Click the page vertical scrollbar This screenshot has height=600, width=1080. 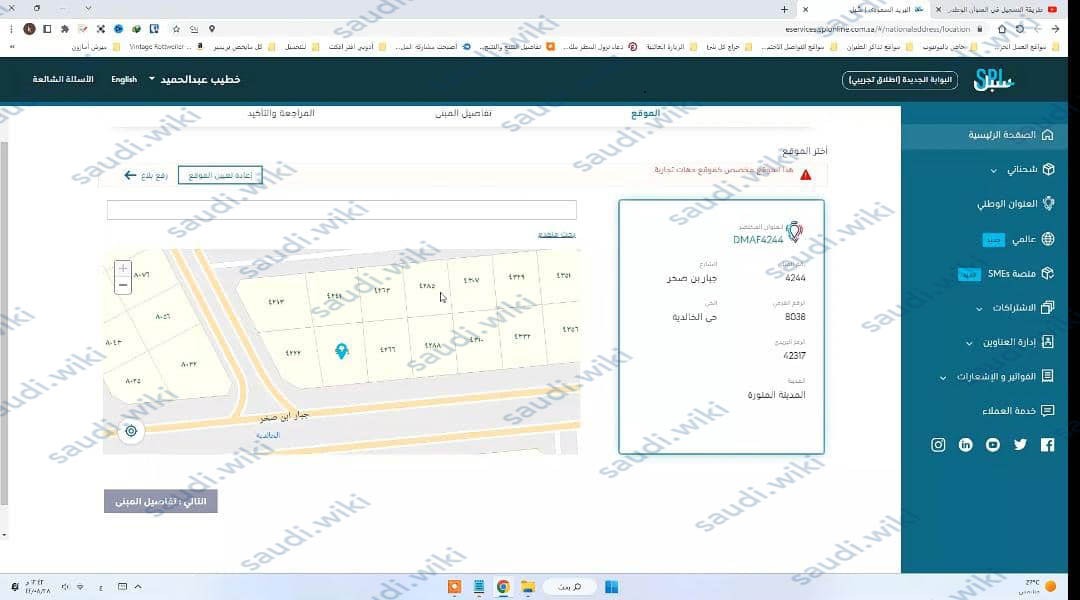click(4, 324)
